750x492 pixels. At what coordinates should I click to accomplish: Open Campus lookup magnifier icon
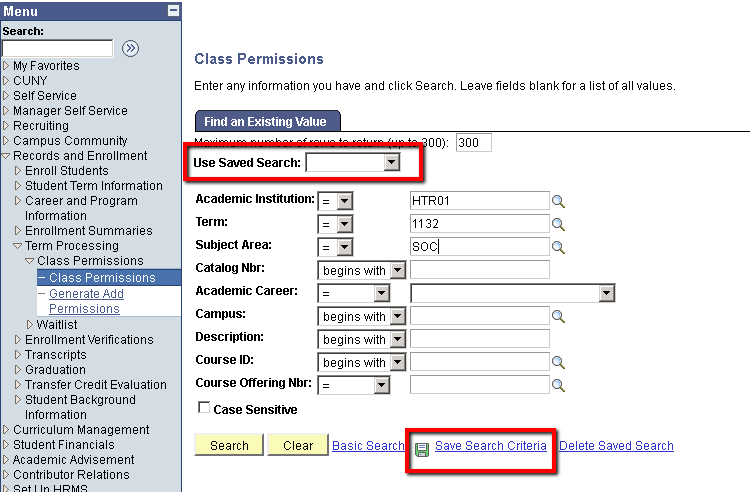(x=558, y=316)
